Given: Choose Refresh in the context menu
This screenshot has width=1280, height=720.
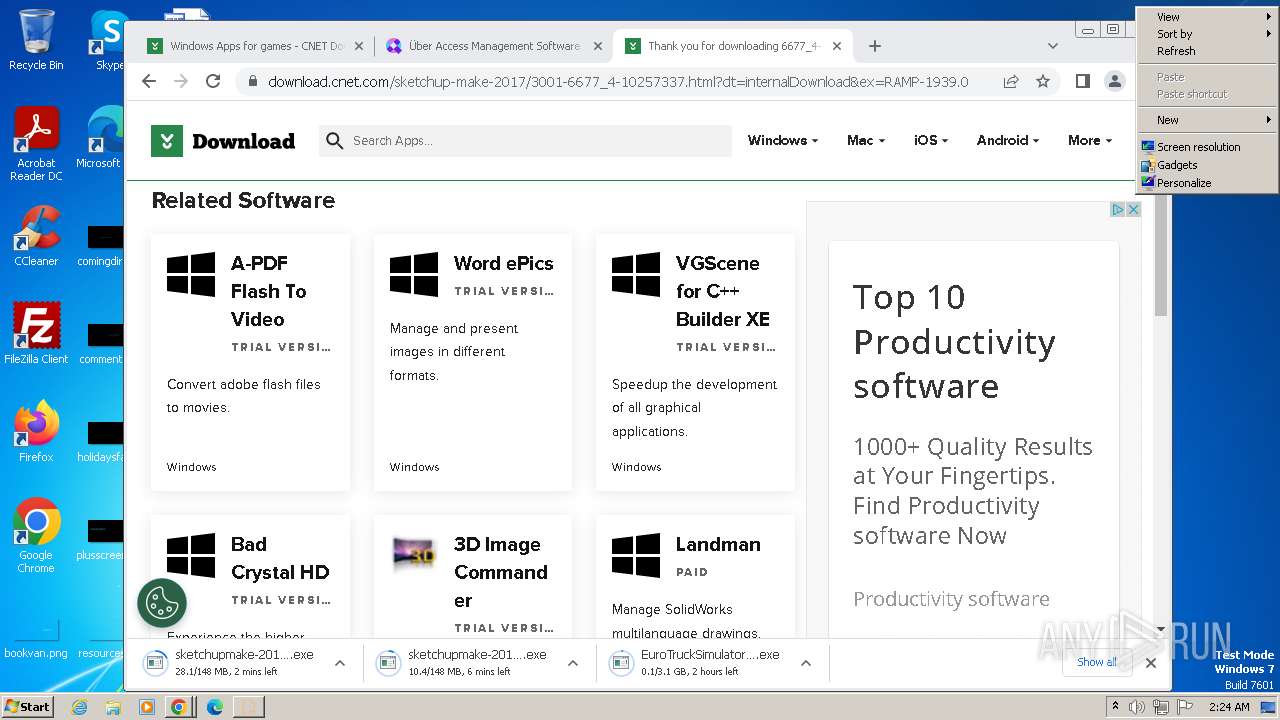Looking at the screenshot, I should [x=1207, y=51].
